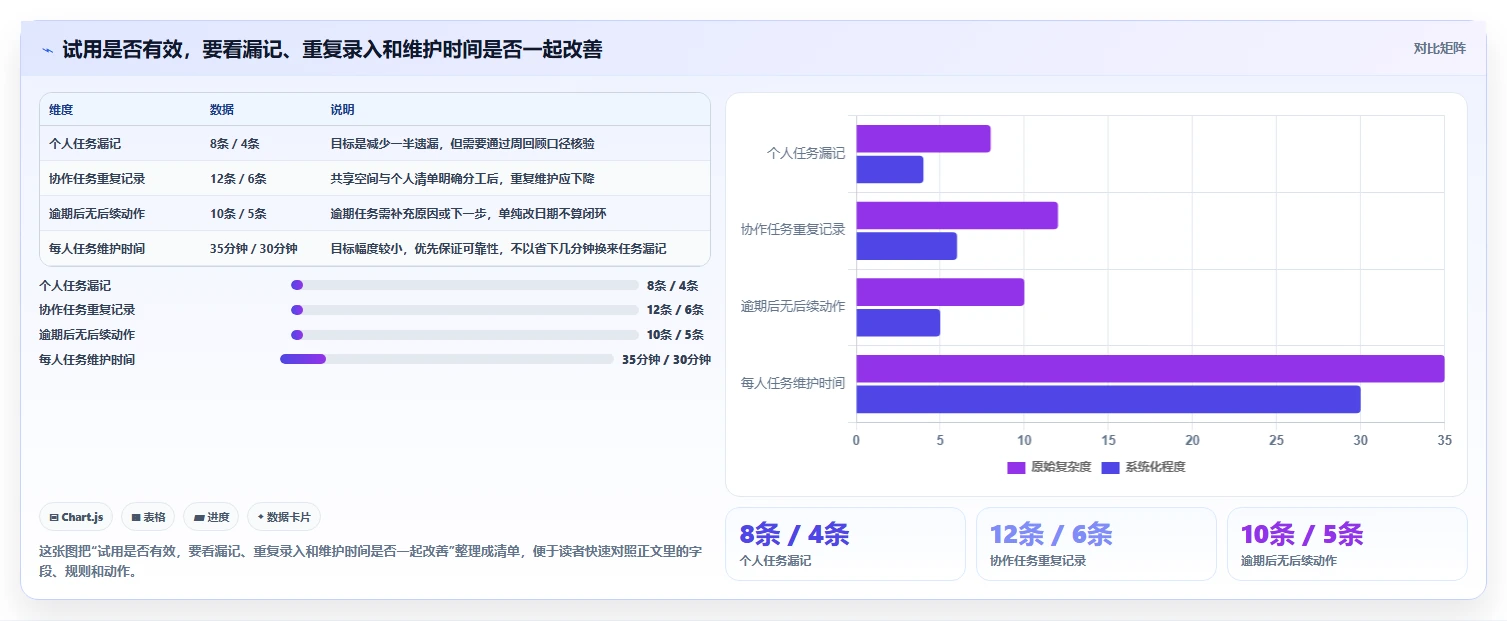
Task: Select the 进度 tag chip
Action: [211, 517]
